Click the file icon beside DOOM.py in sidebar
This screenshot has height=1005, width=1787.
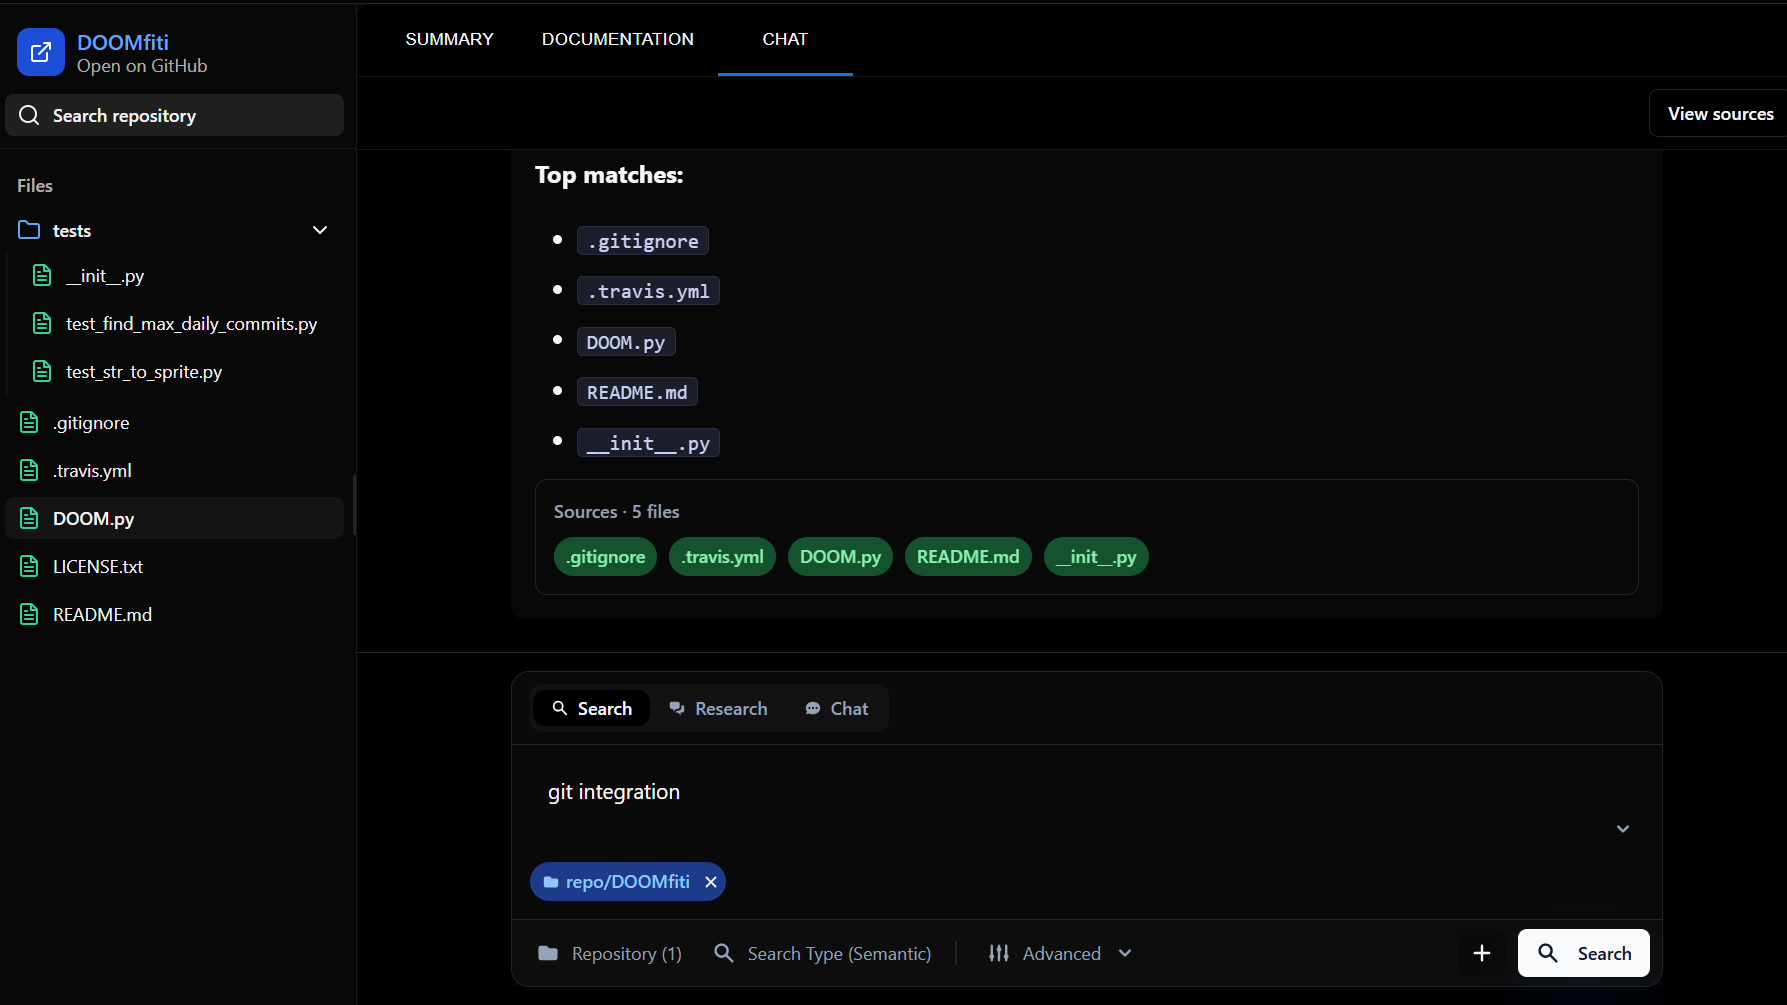tap(29, 518)
